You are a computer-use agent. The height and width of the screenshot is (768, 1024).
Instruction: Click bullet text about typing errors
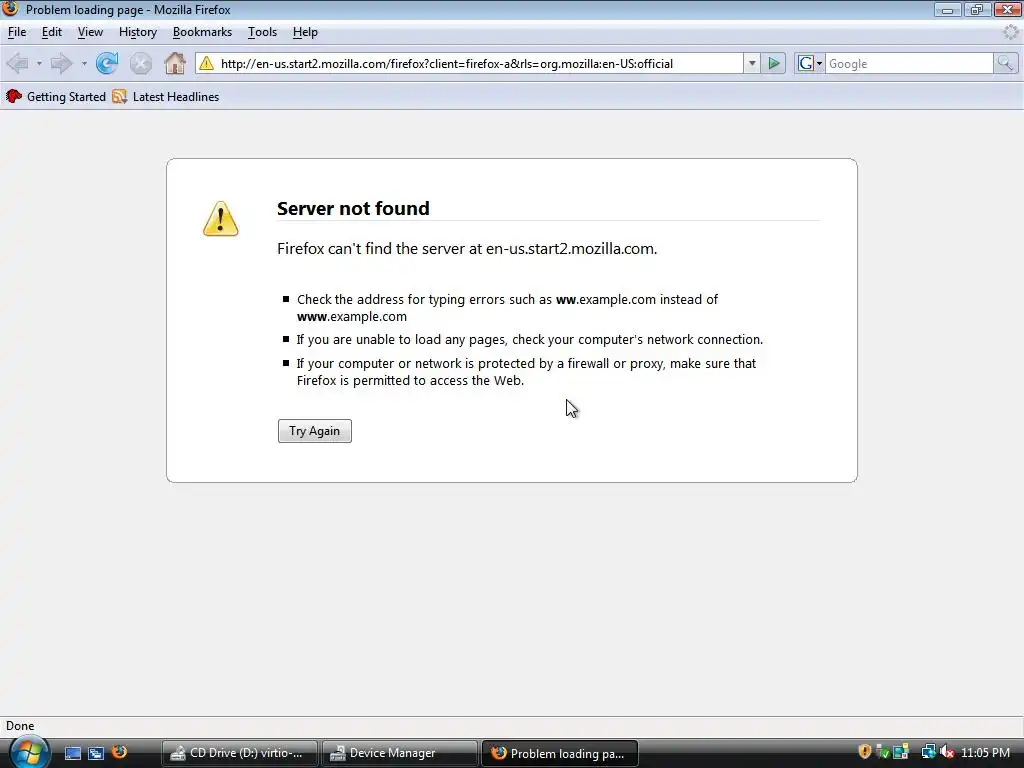(507, 308)
